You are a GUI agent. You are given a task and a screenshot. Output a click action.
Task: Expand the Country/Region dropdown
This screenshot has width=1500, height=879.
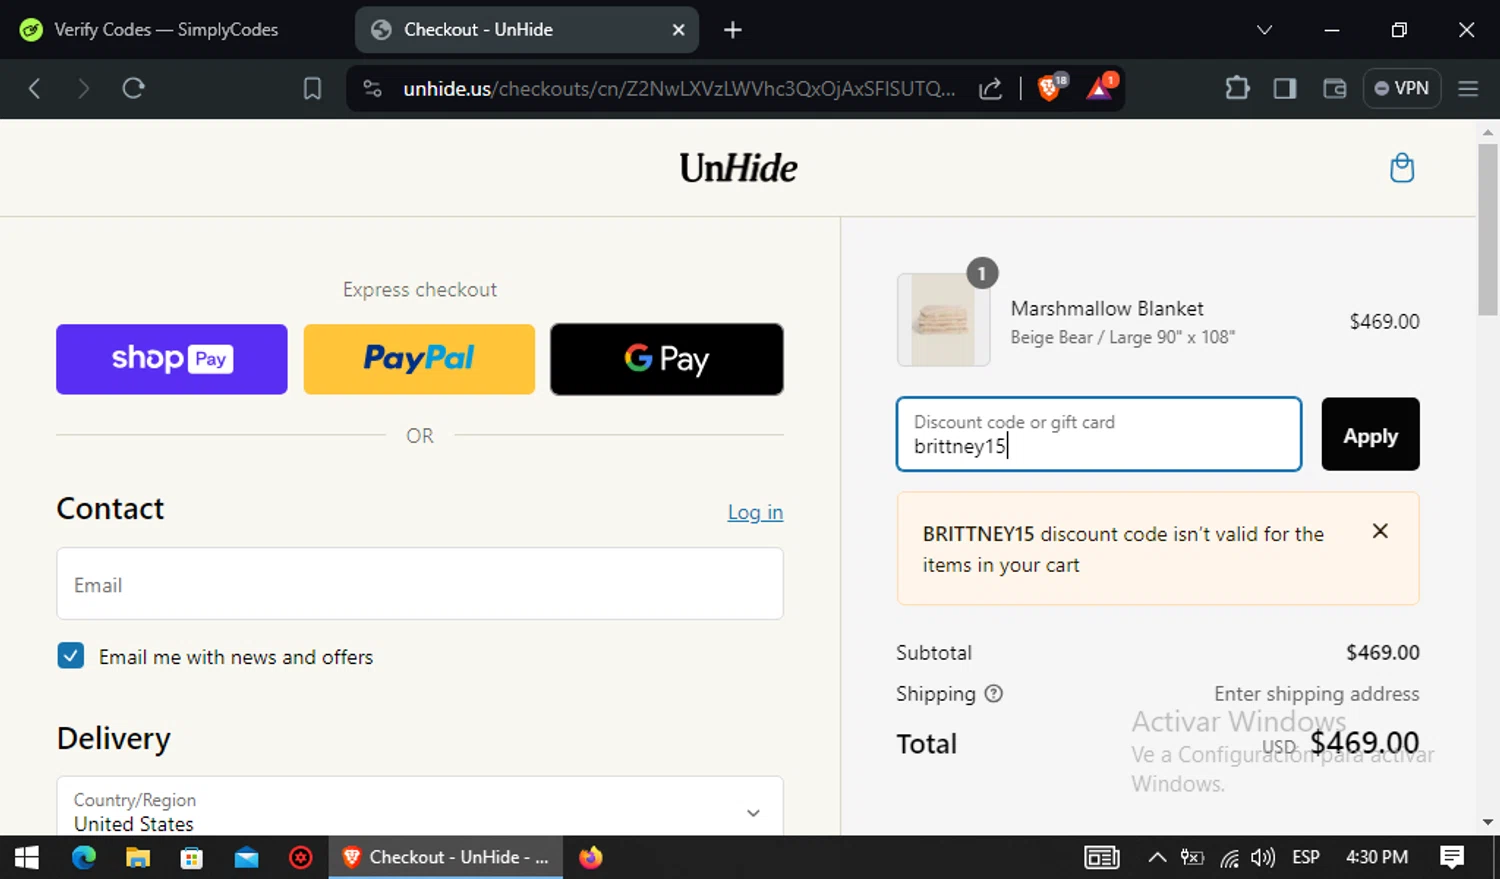(x=420, y=811)
